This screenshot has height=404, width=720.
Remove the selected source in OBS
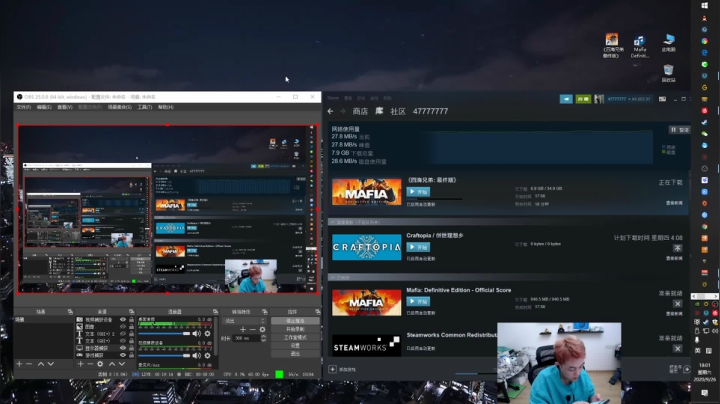pyautogui.click(x=90, y=364)
